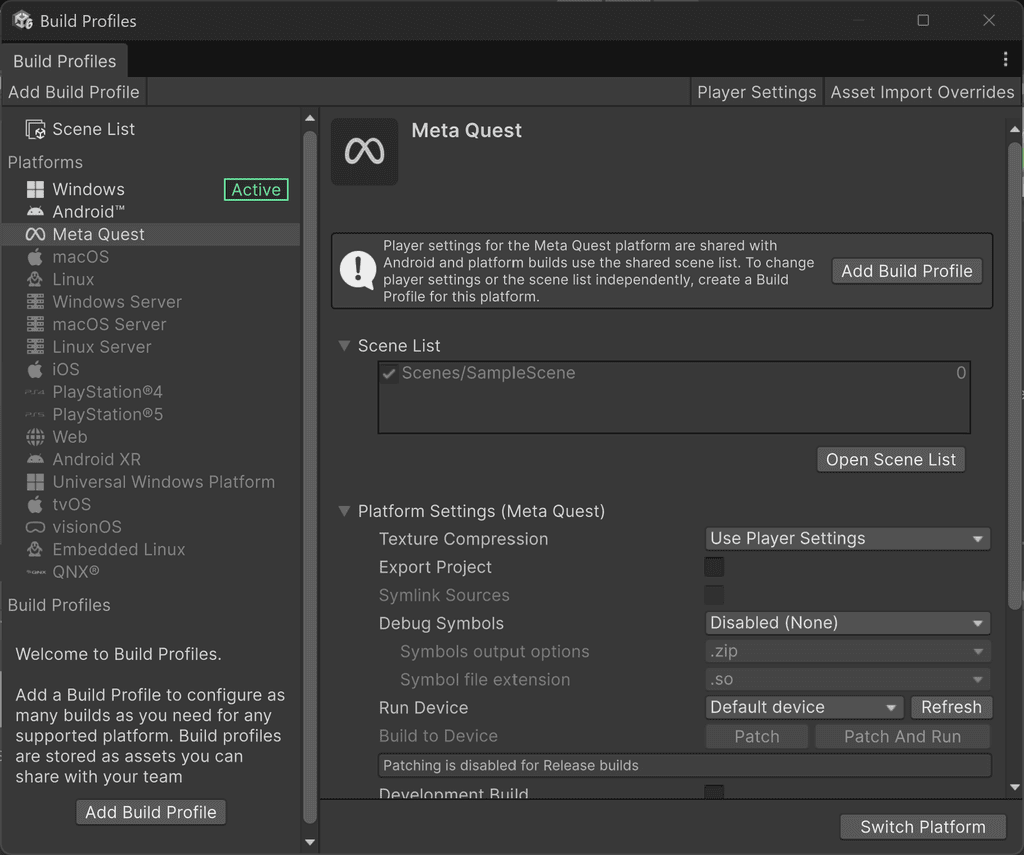Click the visionOS headset icon
This screenshot has height=855, width=1024.
(x=35, y=527)
